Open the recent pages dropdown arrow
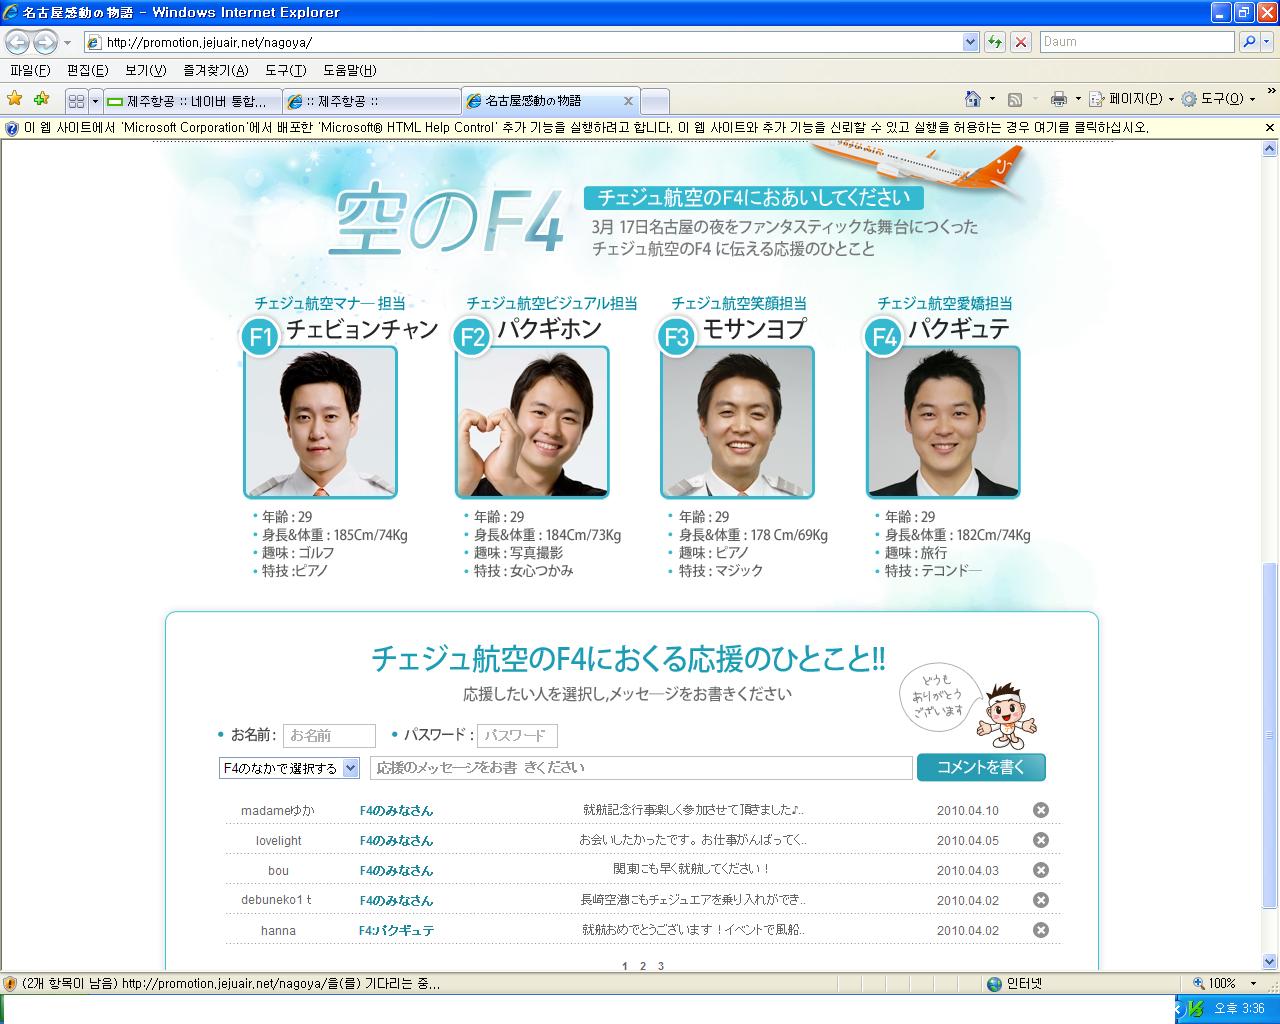1280x1024 pixels. [67, 42]
